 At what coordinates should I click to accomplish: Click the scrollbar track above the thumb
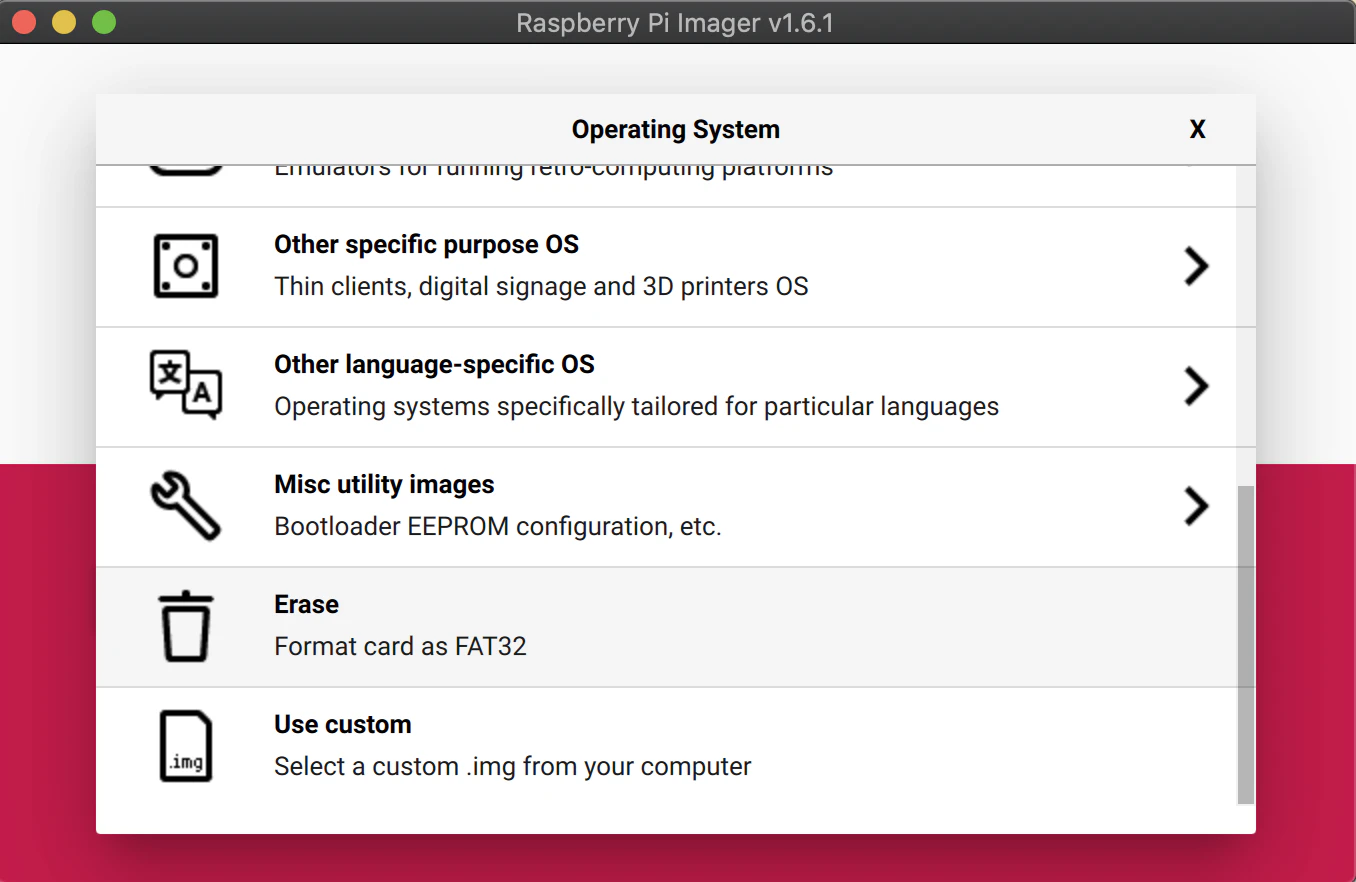click(1245, 325)
